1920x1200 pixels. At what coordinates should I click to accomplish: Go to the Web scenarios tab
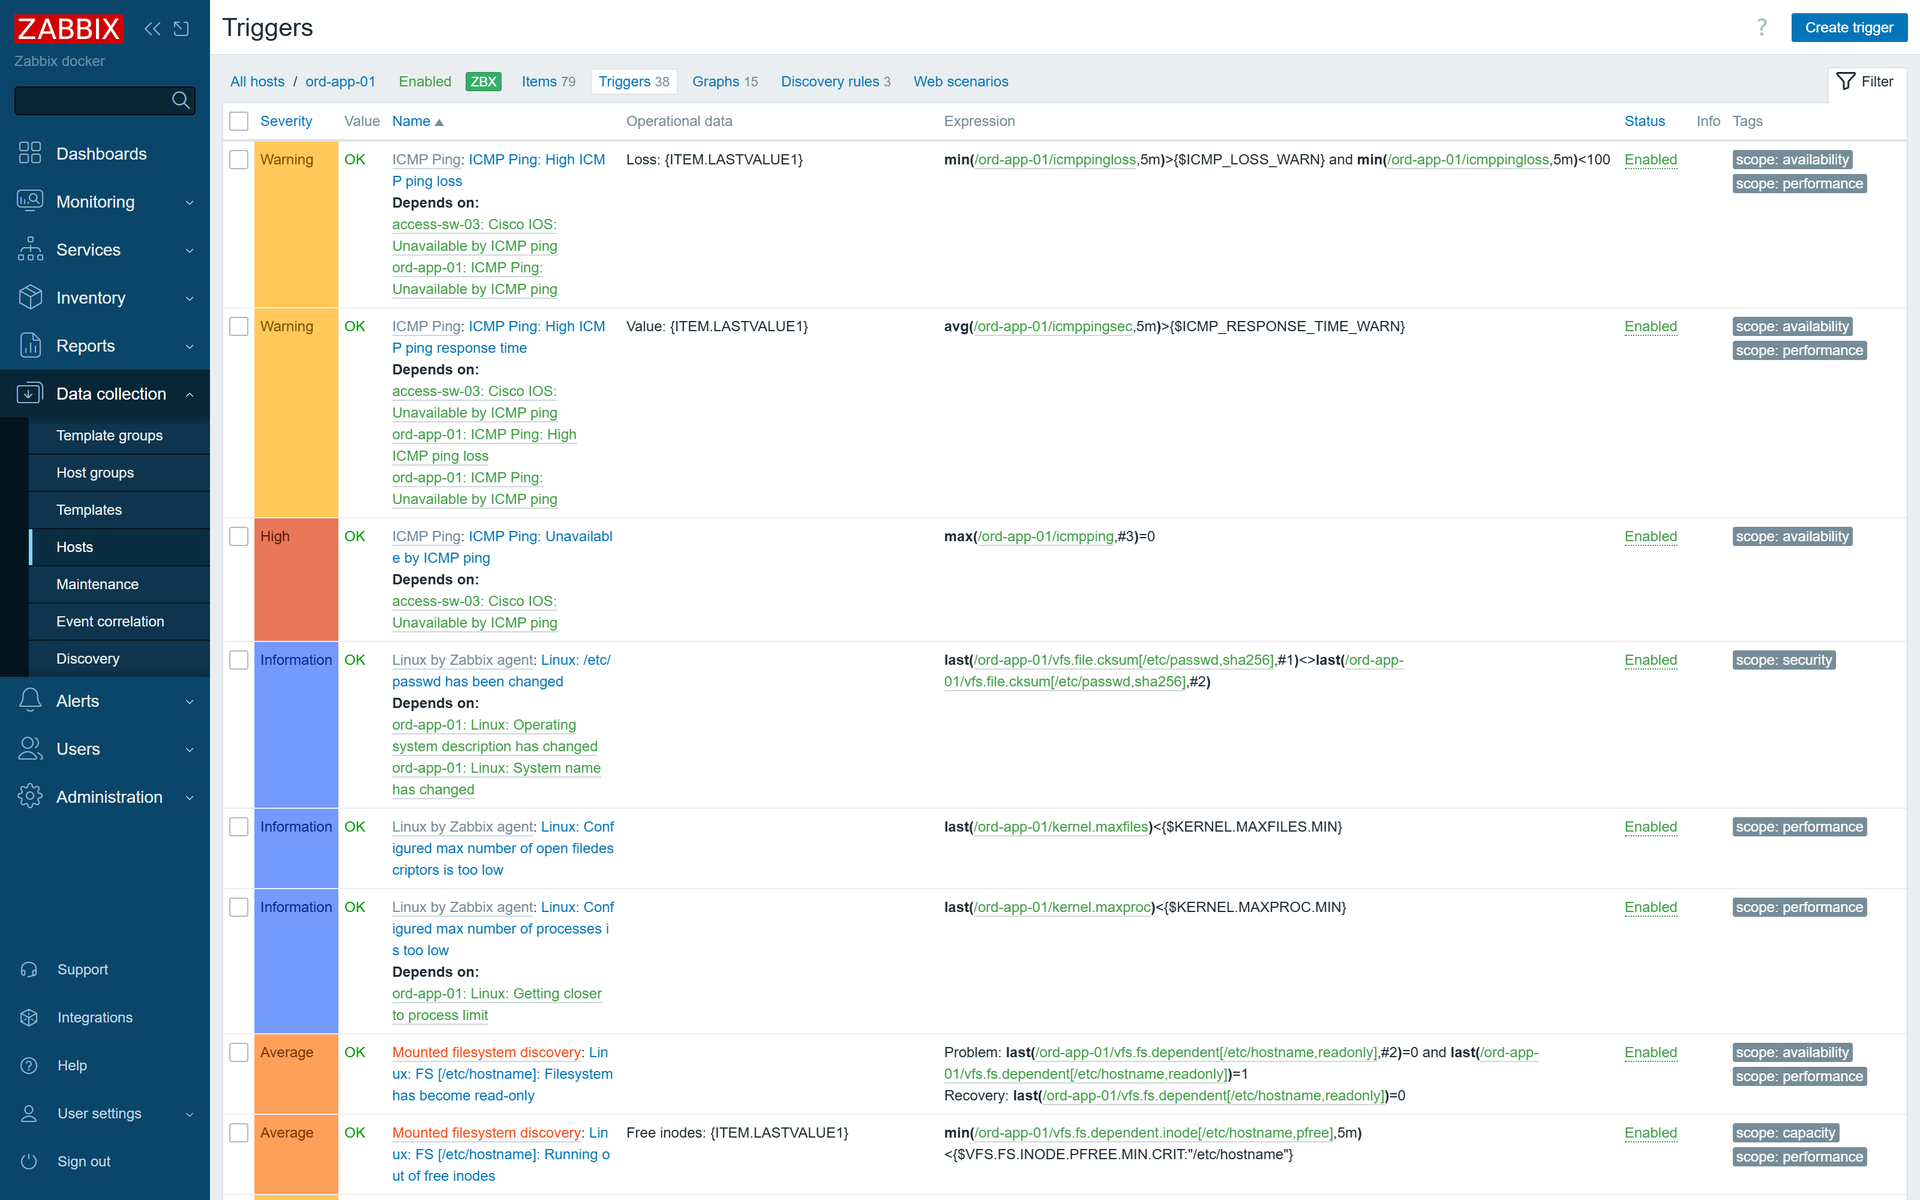960,81
